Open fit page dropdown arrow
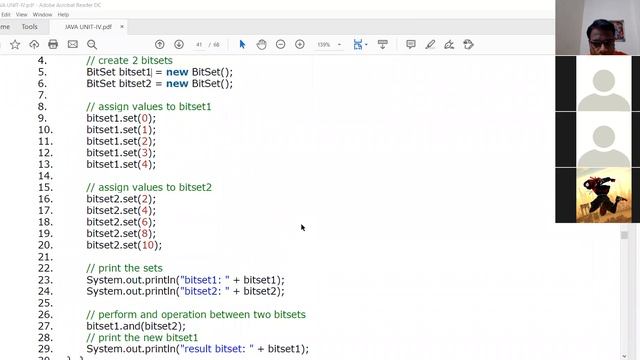 click(x=366, y=44)
